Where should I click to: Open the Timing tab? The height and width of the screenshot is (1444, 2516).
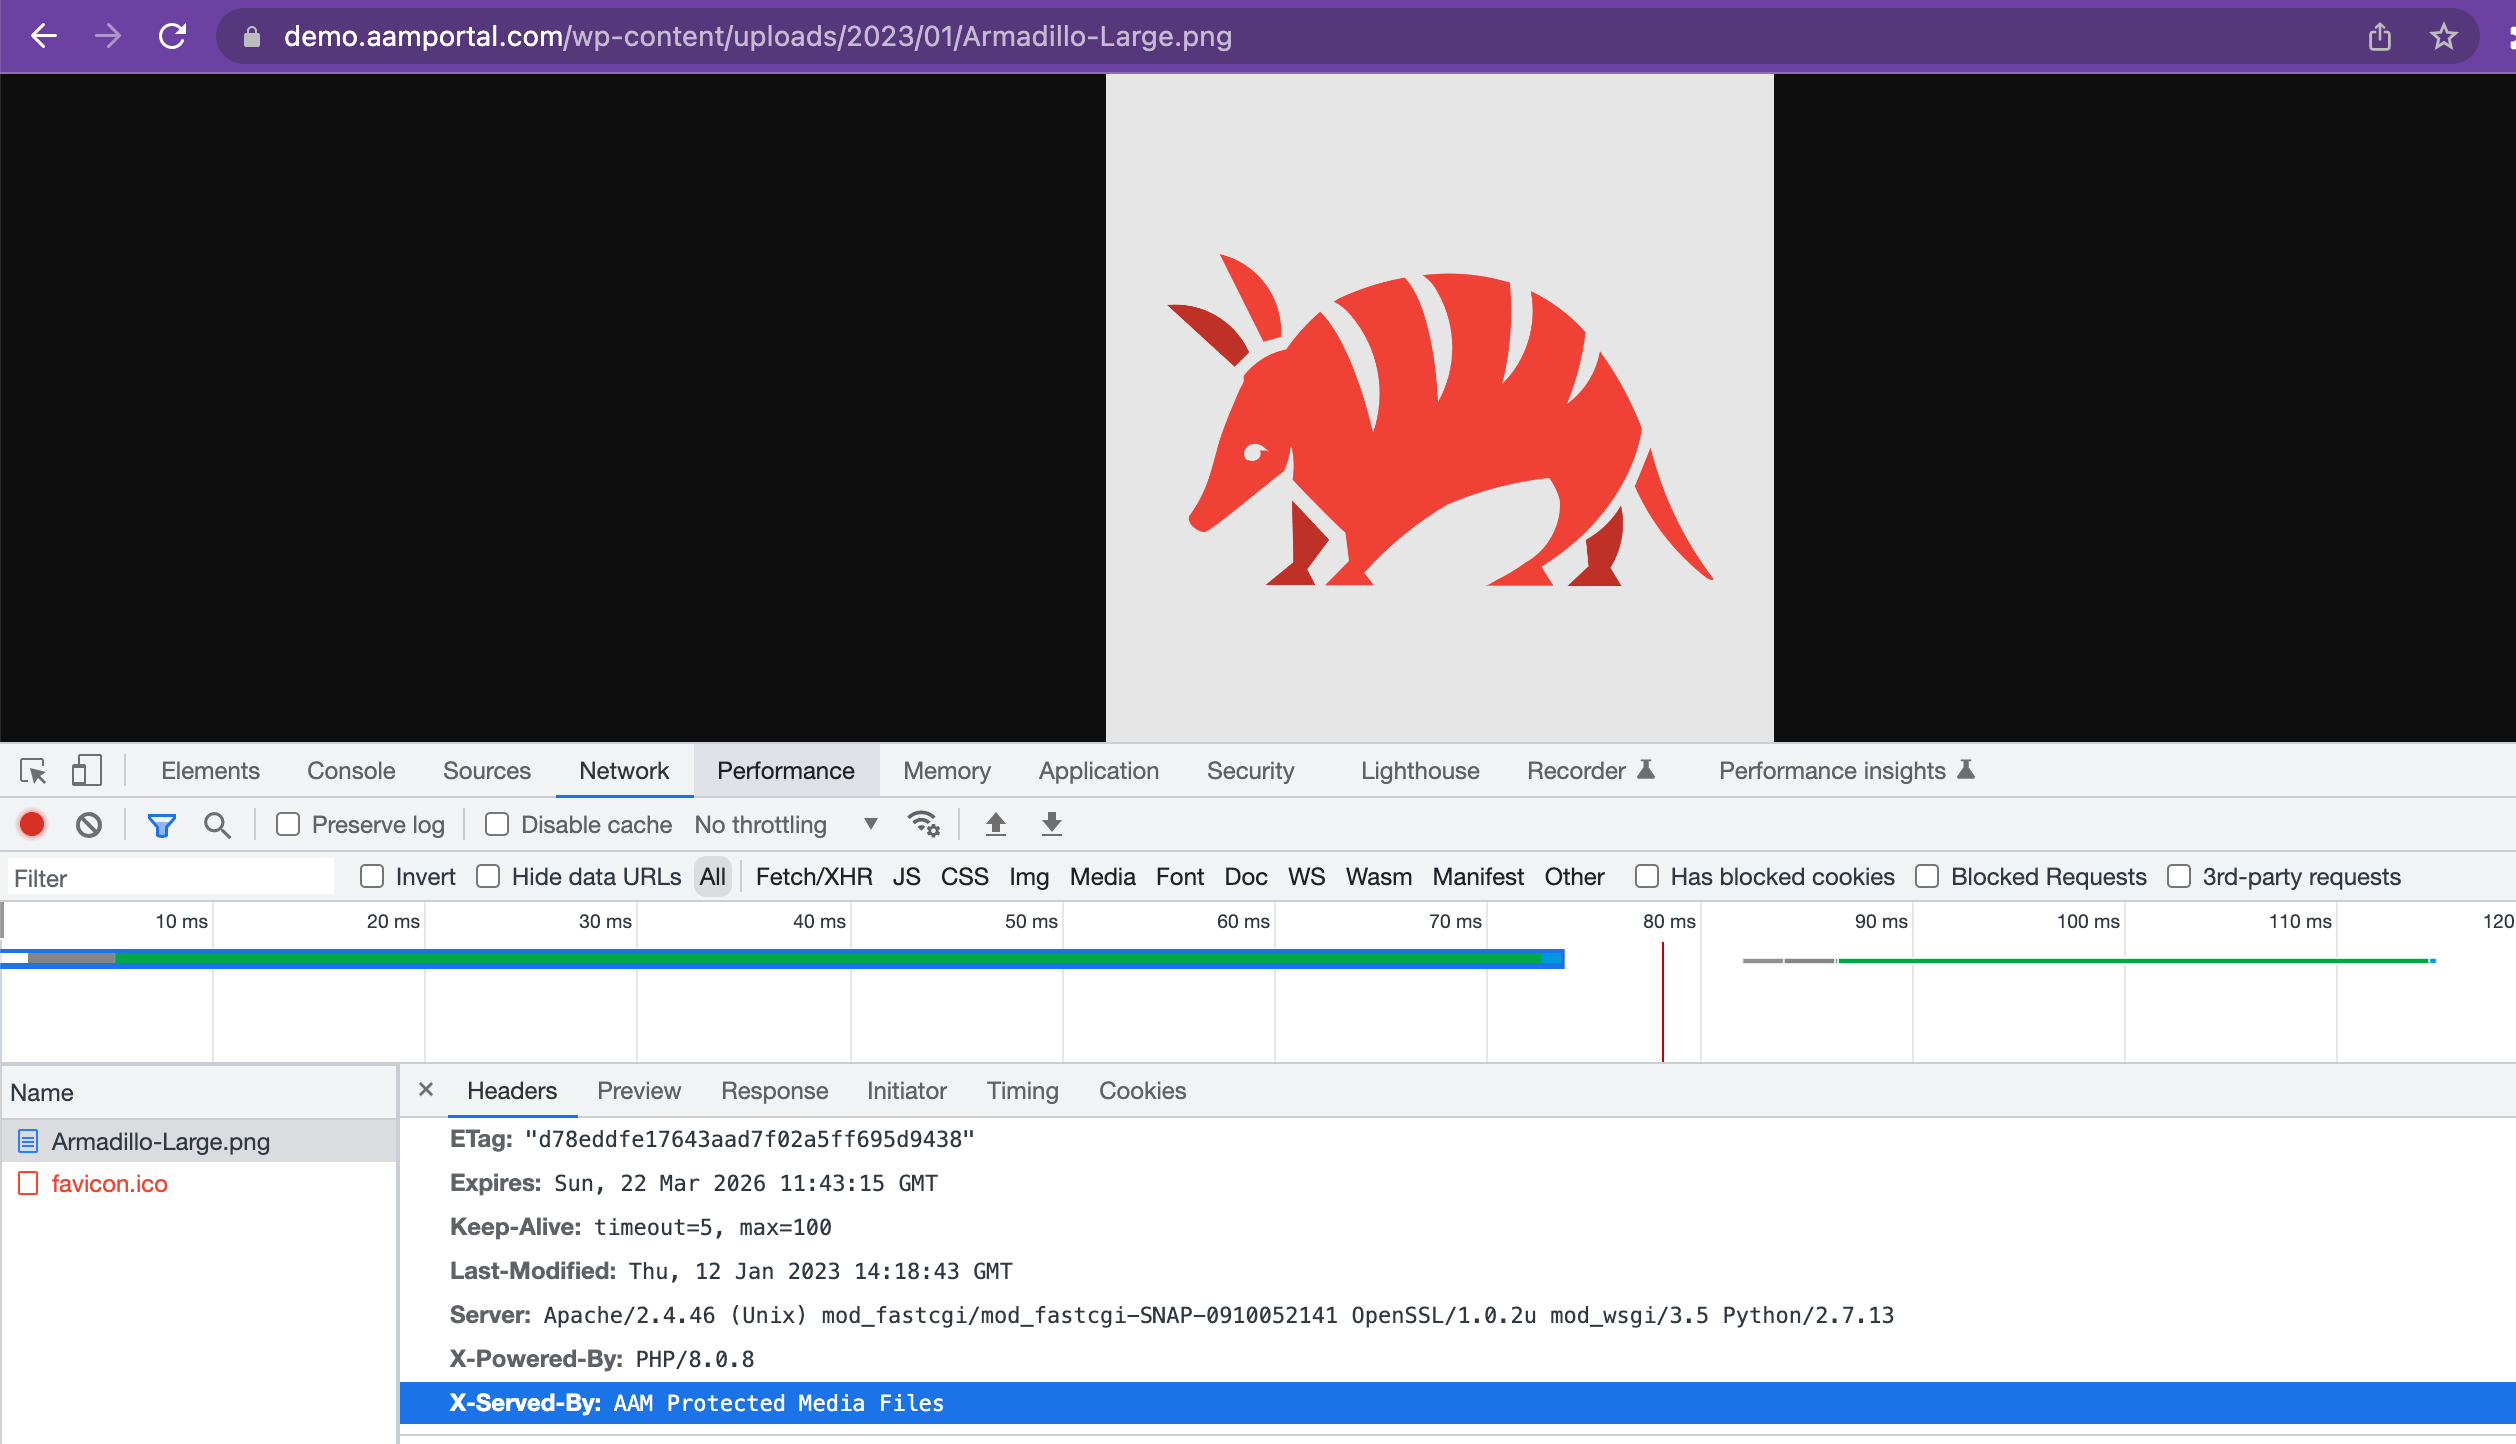[1023, 1090]
